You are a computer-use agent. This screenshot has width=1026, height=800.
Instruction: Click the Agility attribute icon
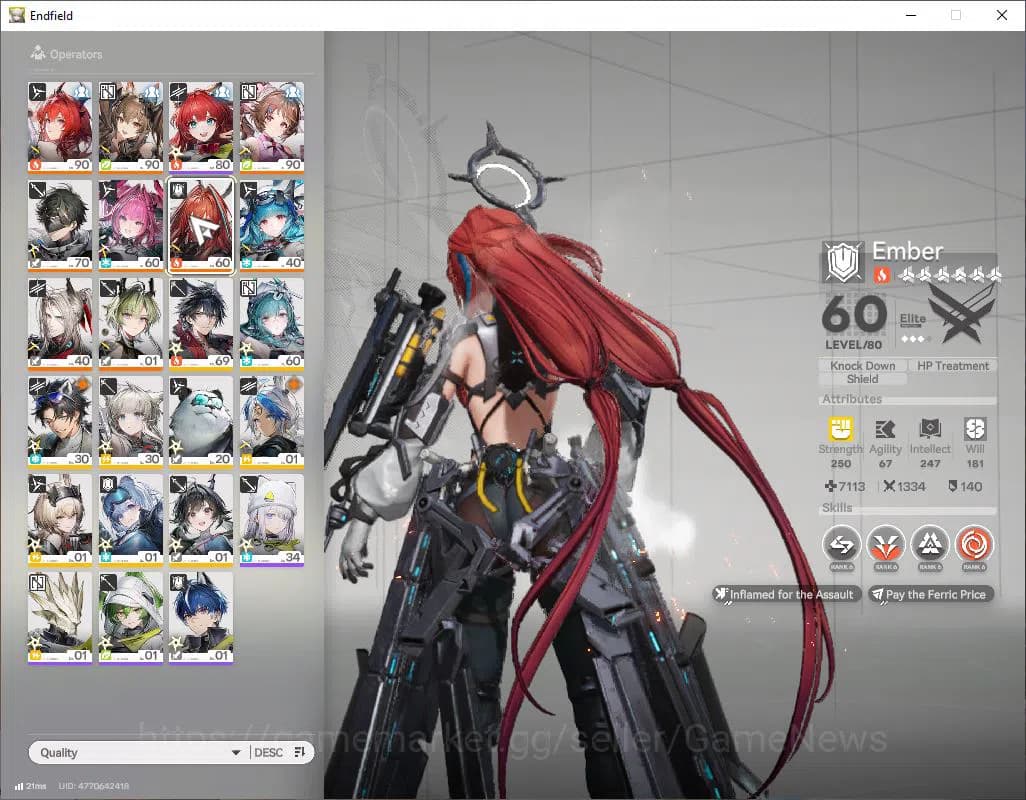[x=885, y=429]
